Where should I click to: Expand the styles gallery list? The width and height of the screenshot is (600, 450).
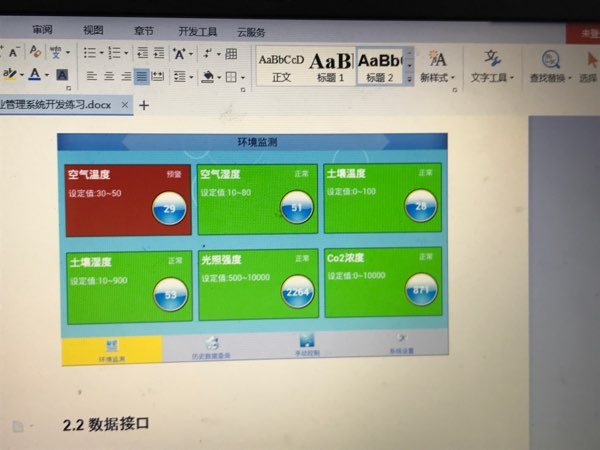pos(409,80)
